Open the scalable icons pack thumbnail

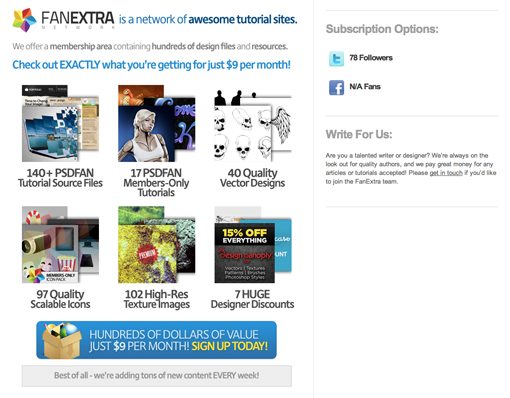tap(60, 244)
